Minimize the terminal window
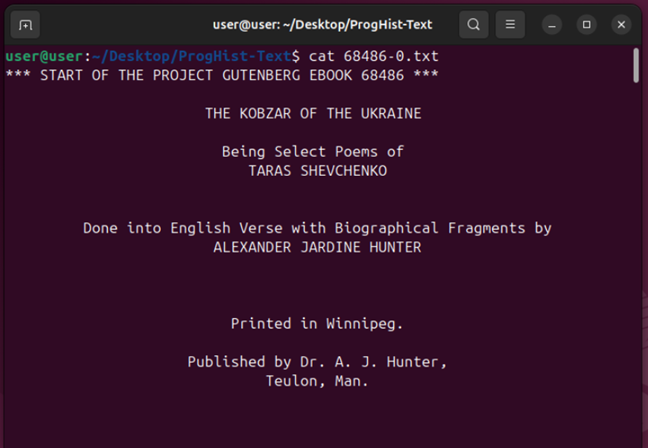Image resolution: width=648 pixels, height=448 pixels. tap(553, 24)
